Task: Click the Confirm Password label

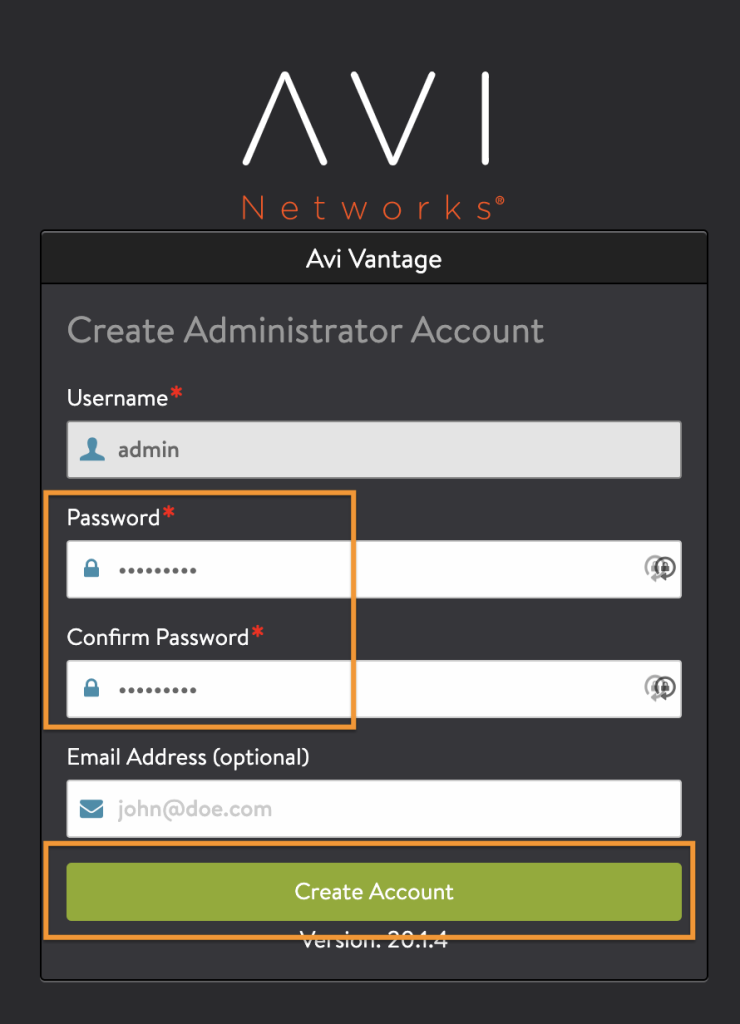Action: tap(157, 637)
